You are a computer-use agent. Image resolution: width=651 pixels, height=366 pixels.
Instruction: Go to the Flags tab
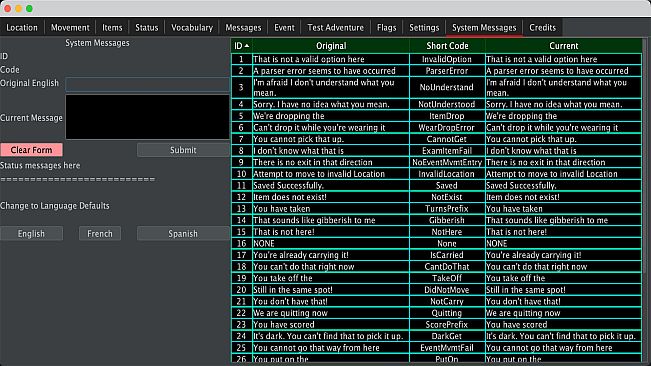point(387,28)
